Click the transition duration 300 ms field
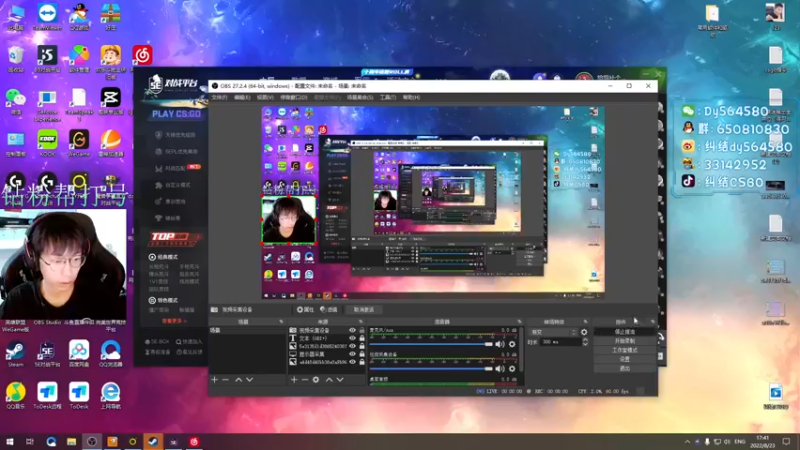800x450 pixels. pos(561,342)
